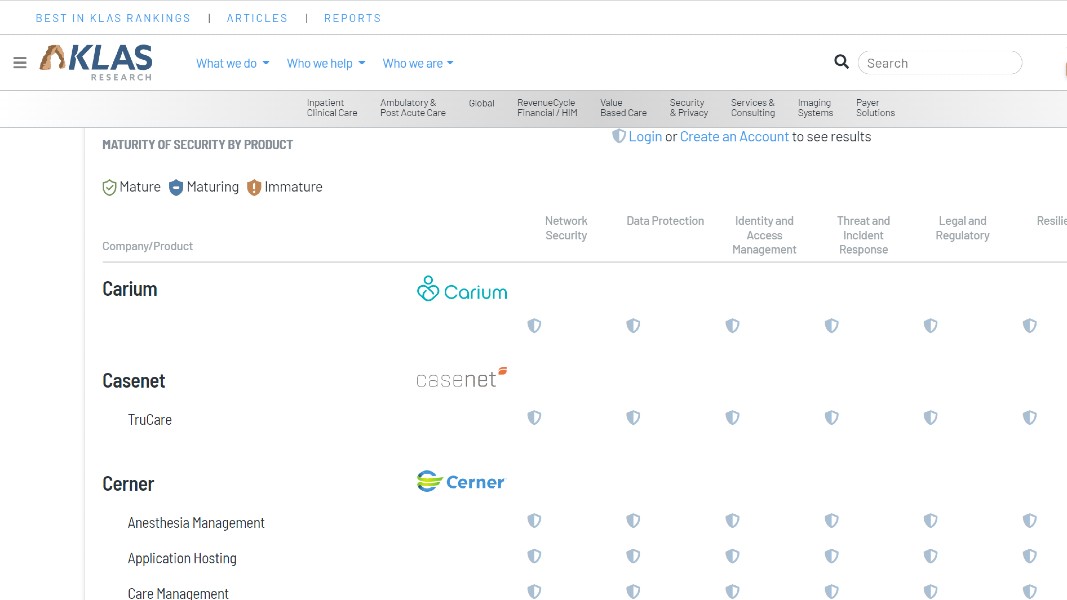Click the Login link
The height and width of the screenshot is (600, 1067).
[x=645, y=137]
